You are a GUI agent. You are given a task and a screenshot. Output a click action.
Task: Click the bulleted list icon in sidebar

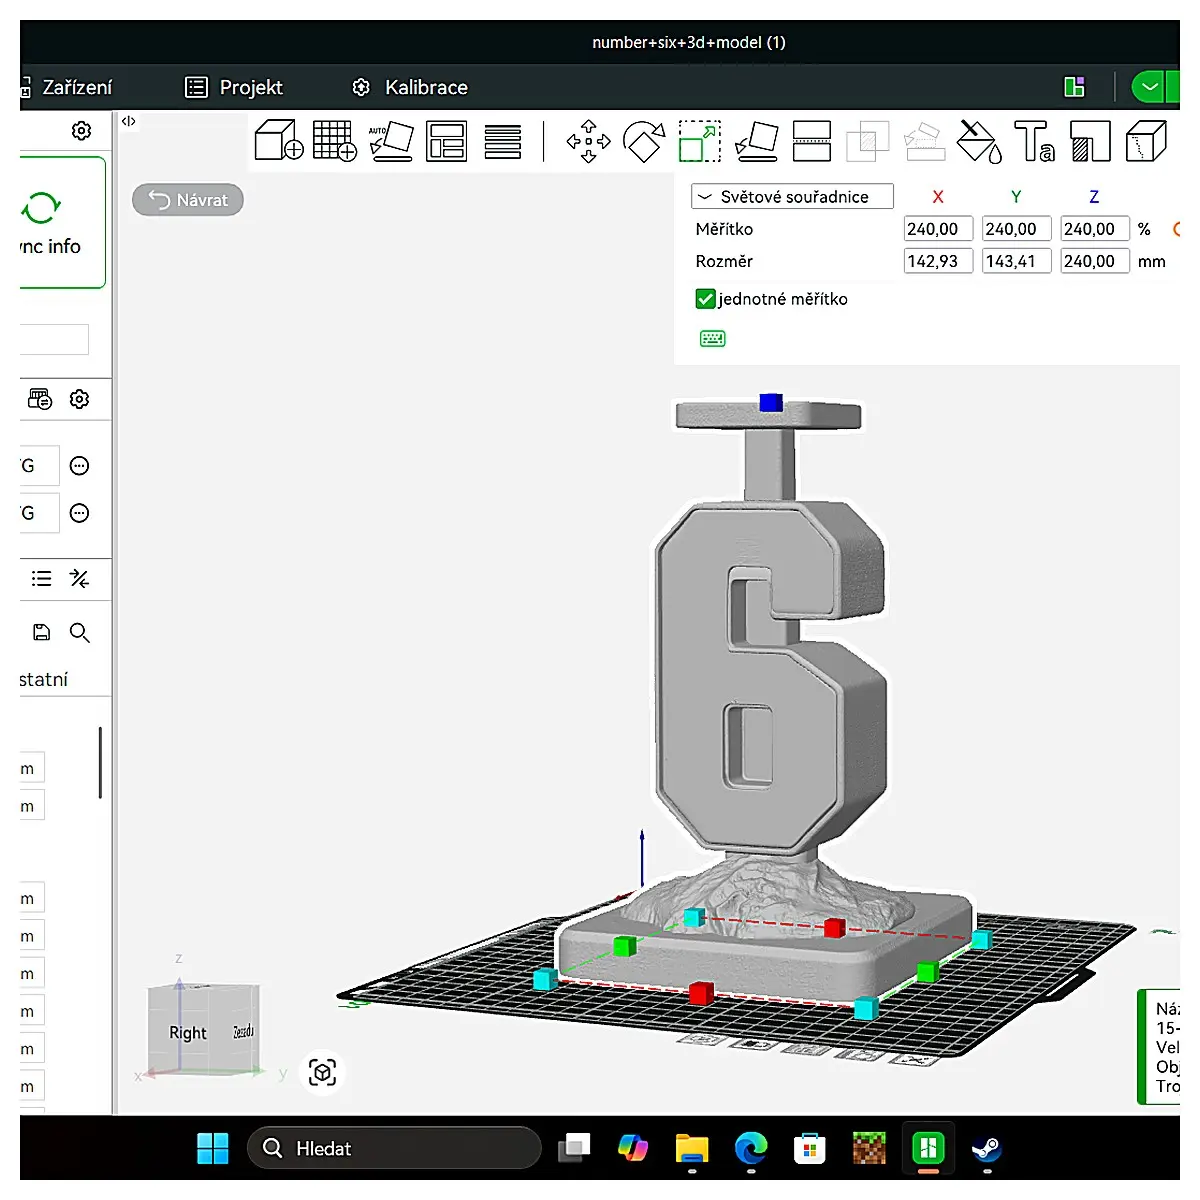(x=41, y=578)
